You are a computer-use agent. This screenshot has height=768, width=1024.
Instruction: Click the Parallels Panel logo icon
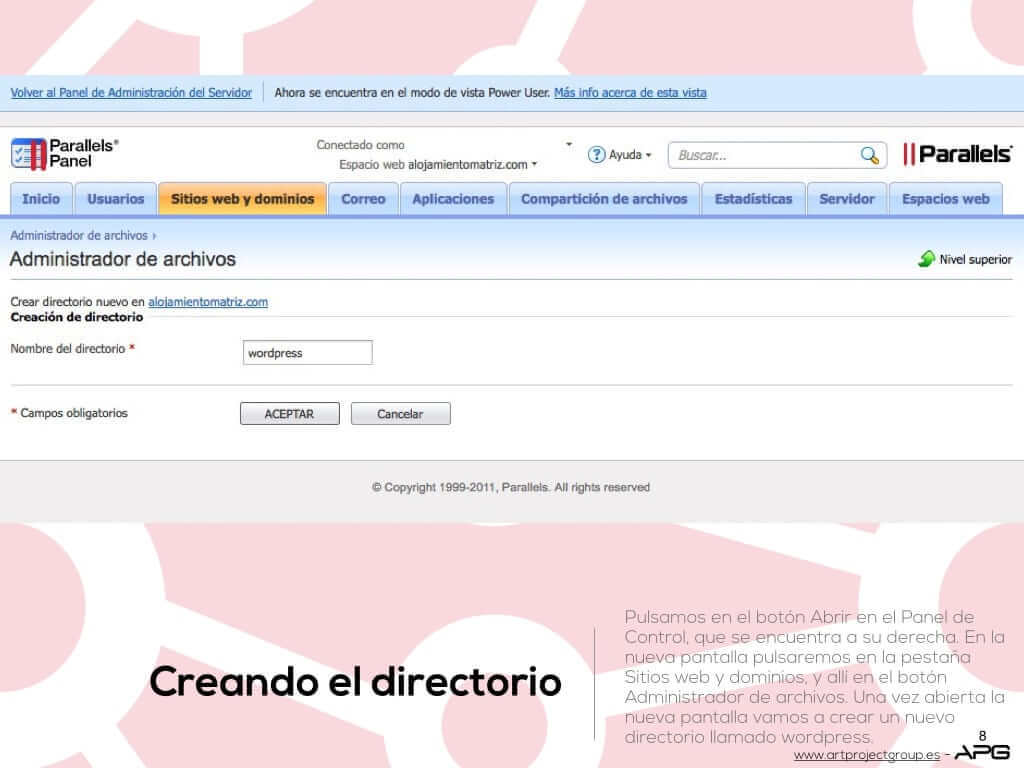coord(29,154)
